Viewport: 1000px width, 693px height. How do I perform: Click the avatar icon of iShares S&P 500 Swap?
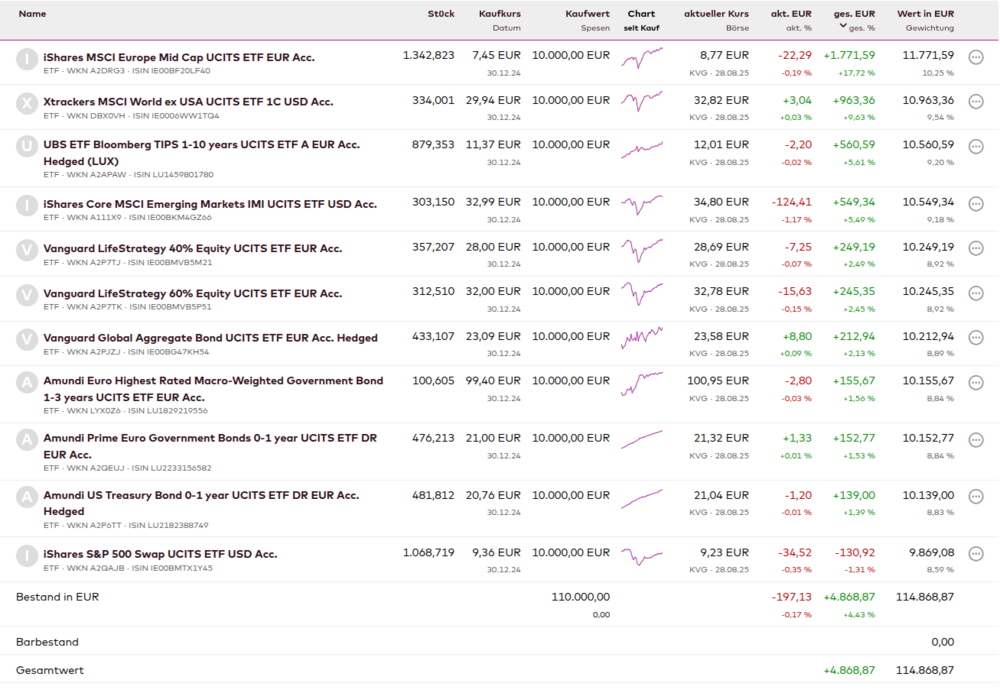coord(27,556)
